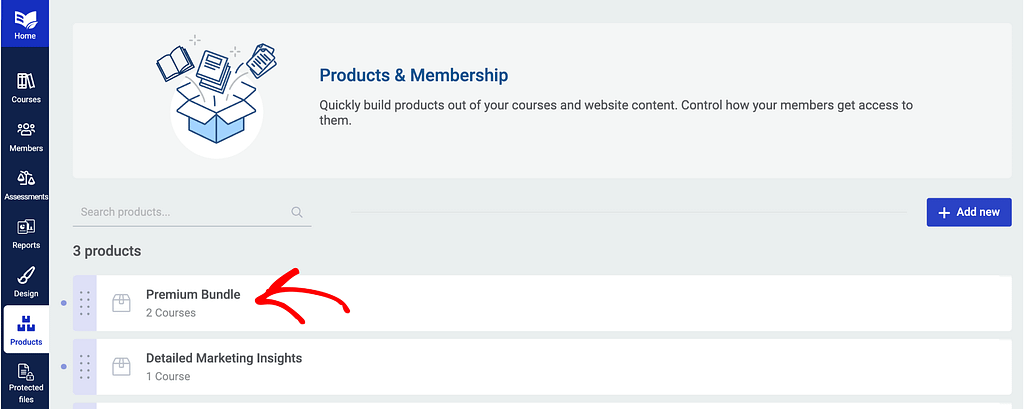
Task: Click the Detailed Marketing Insights drag handle
Action: pos(84,367)
